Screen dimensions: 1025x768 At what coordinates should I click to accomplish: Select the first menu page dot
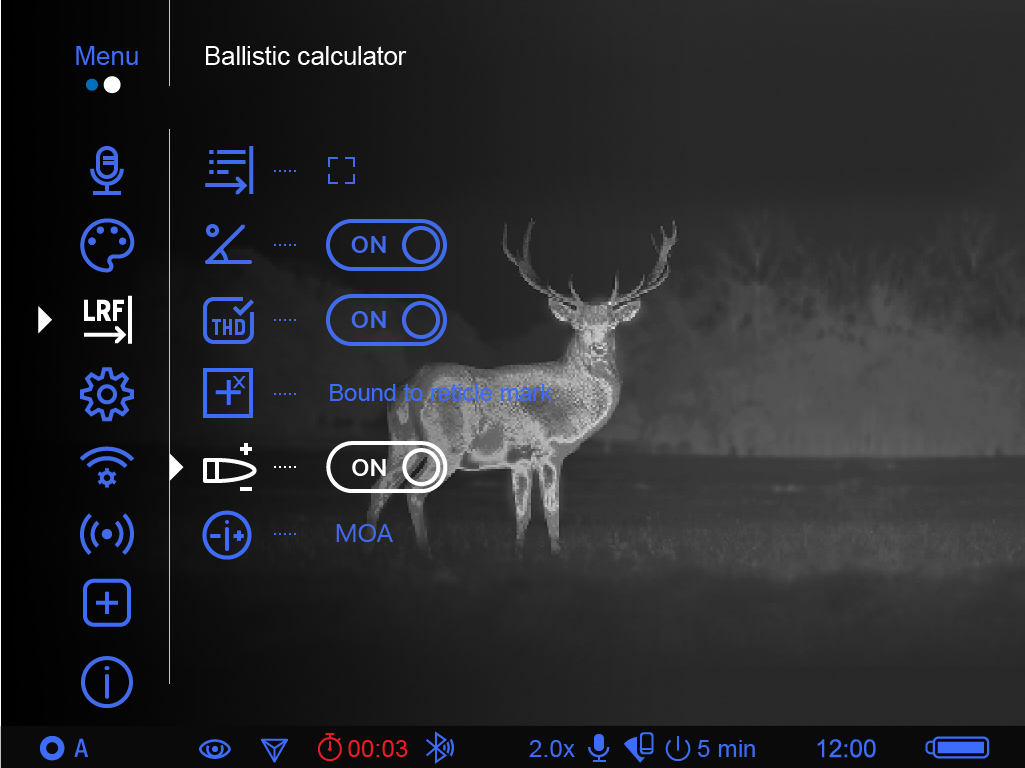click(92, 85)
